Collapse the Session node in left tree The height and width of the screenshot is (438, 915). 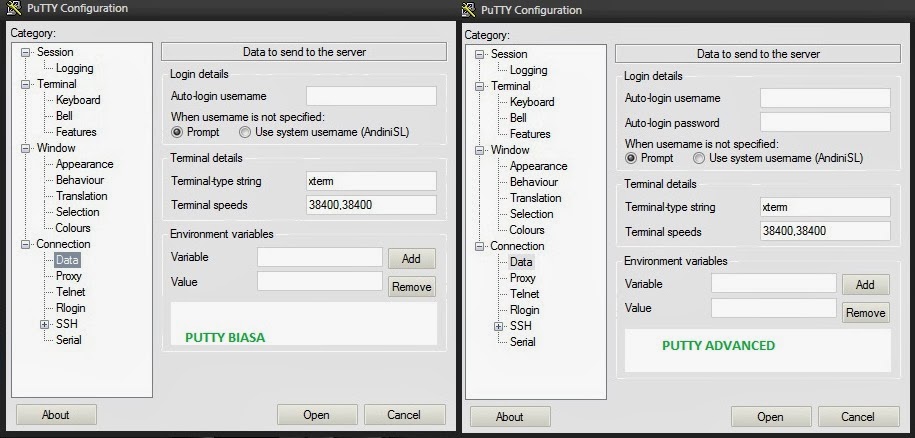(x=25, y=52)
